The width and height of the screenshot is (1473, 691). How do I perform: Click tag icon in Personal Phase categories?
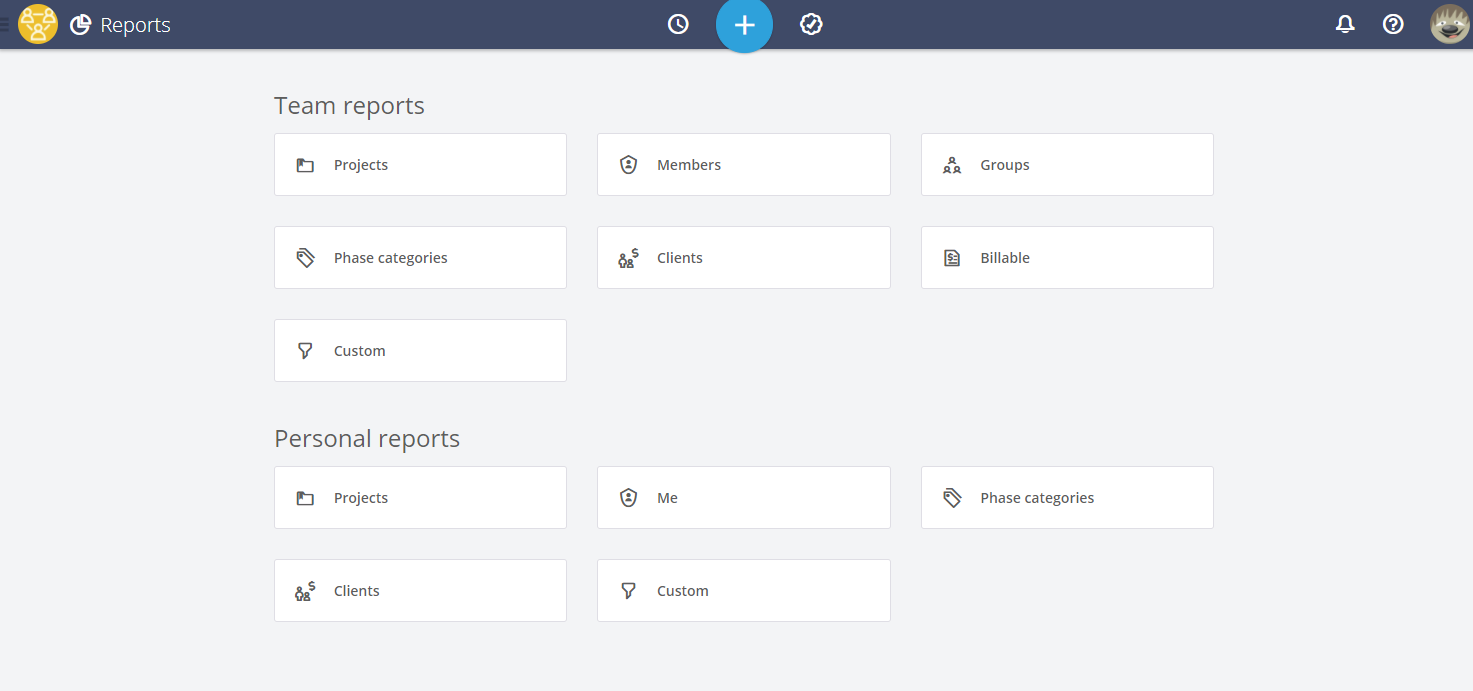click(x=952, y=498)
